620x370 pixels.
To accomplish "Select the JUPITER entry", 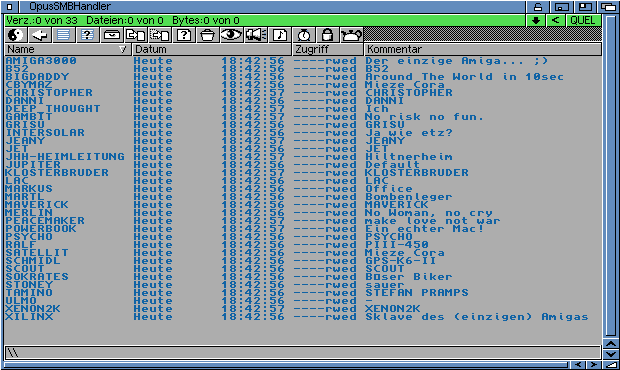I will (33, 164).
